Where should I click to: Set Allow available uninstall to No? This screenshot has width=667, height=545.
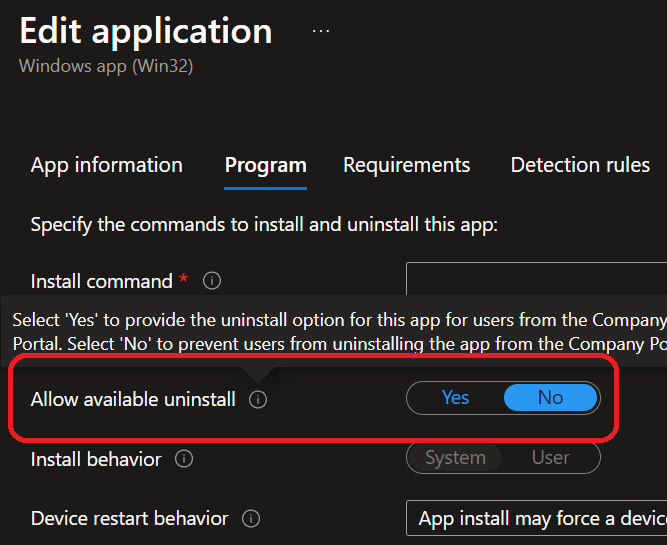(550, 398)
